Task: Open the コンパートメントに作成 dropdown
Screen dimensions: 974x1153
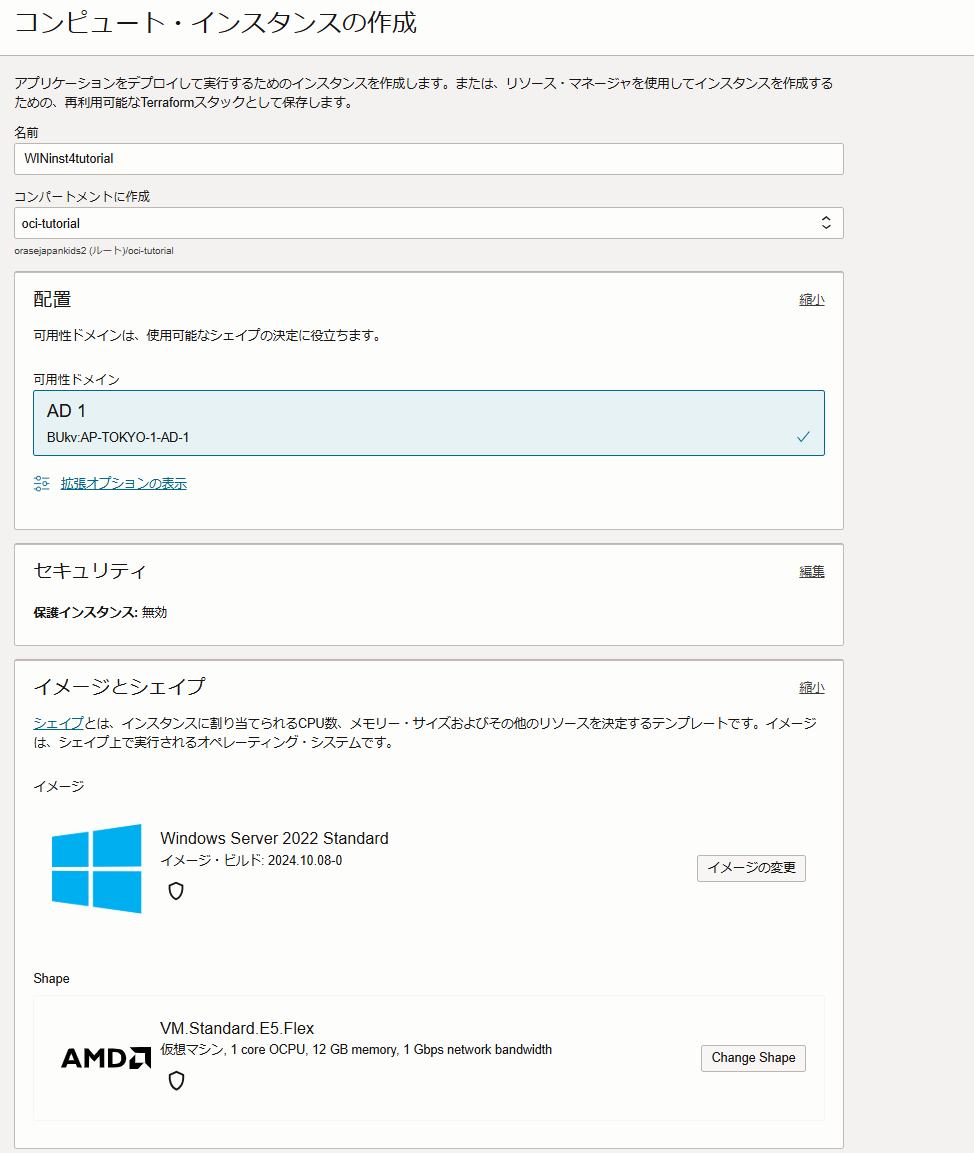Action: 430,223
